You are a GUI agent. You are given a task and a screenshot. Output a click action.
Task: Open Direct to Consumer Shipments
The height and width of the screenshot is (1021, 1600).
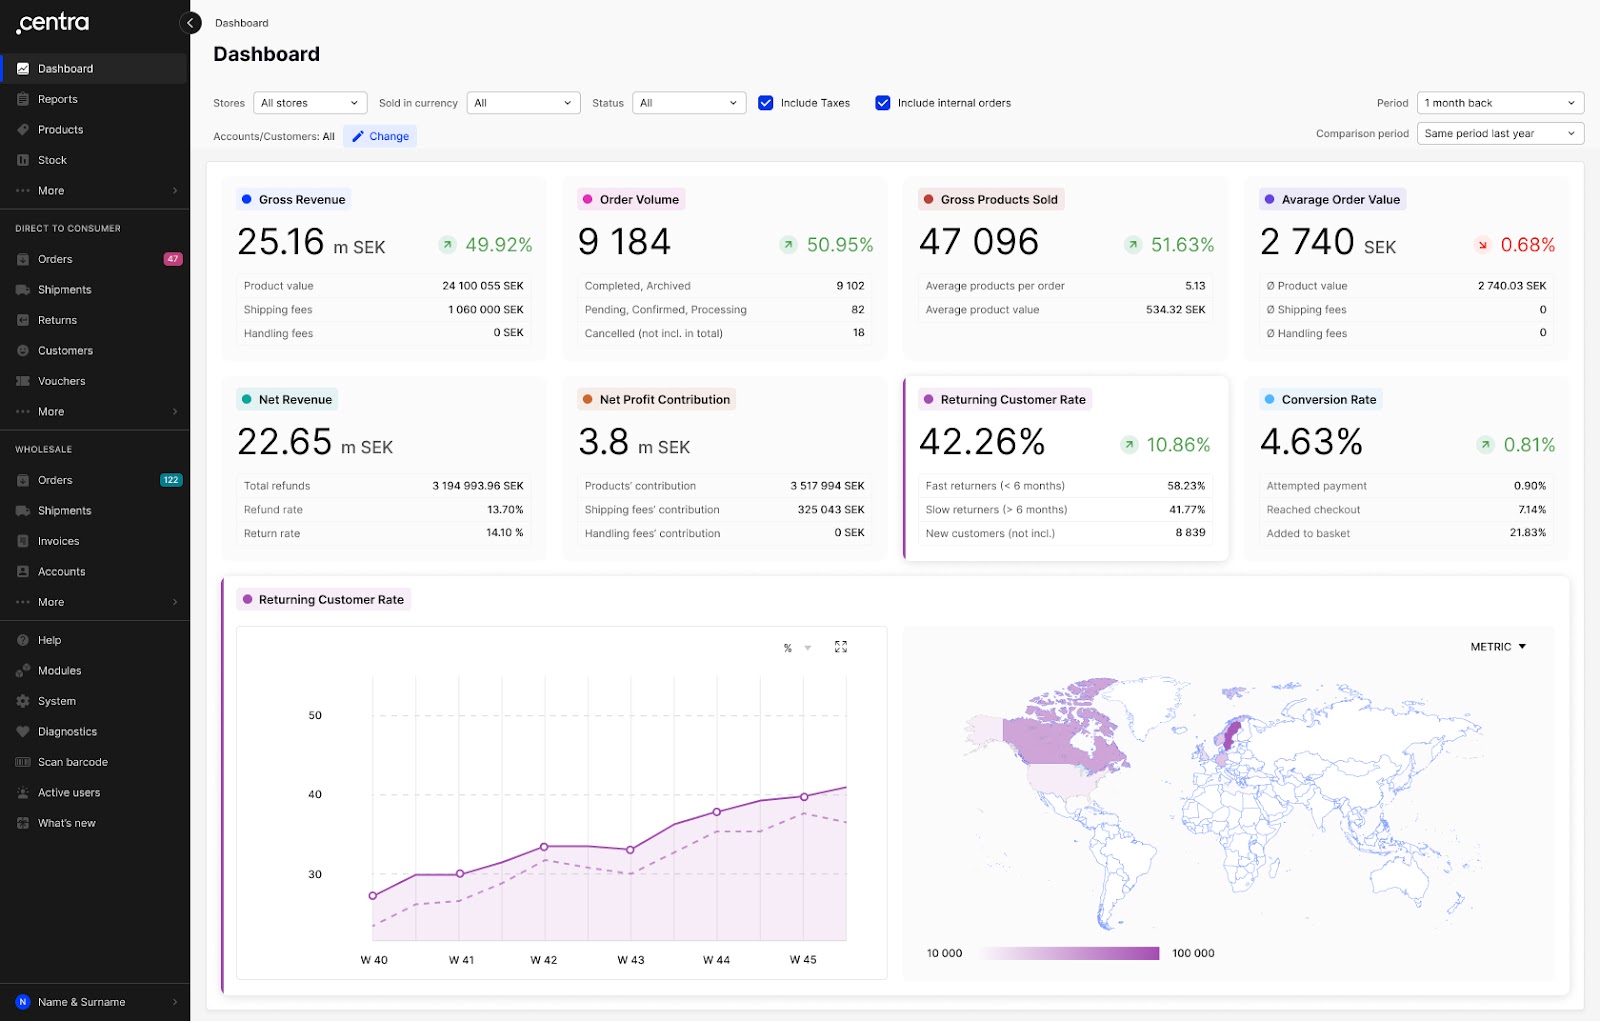pyautogui.click(x=95, y=290)
